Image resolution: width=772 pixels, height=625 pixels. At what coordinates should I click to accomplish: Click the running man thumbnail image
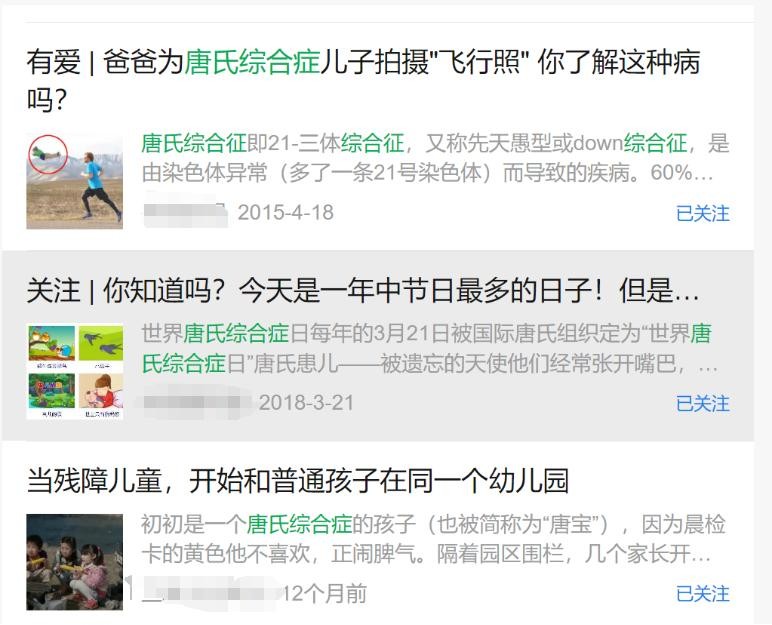point(74,182)
